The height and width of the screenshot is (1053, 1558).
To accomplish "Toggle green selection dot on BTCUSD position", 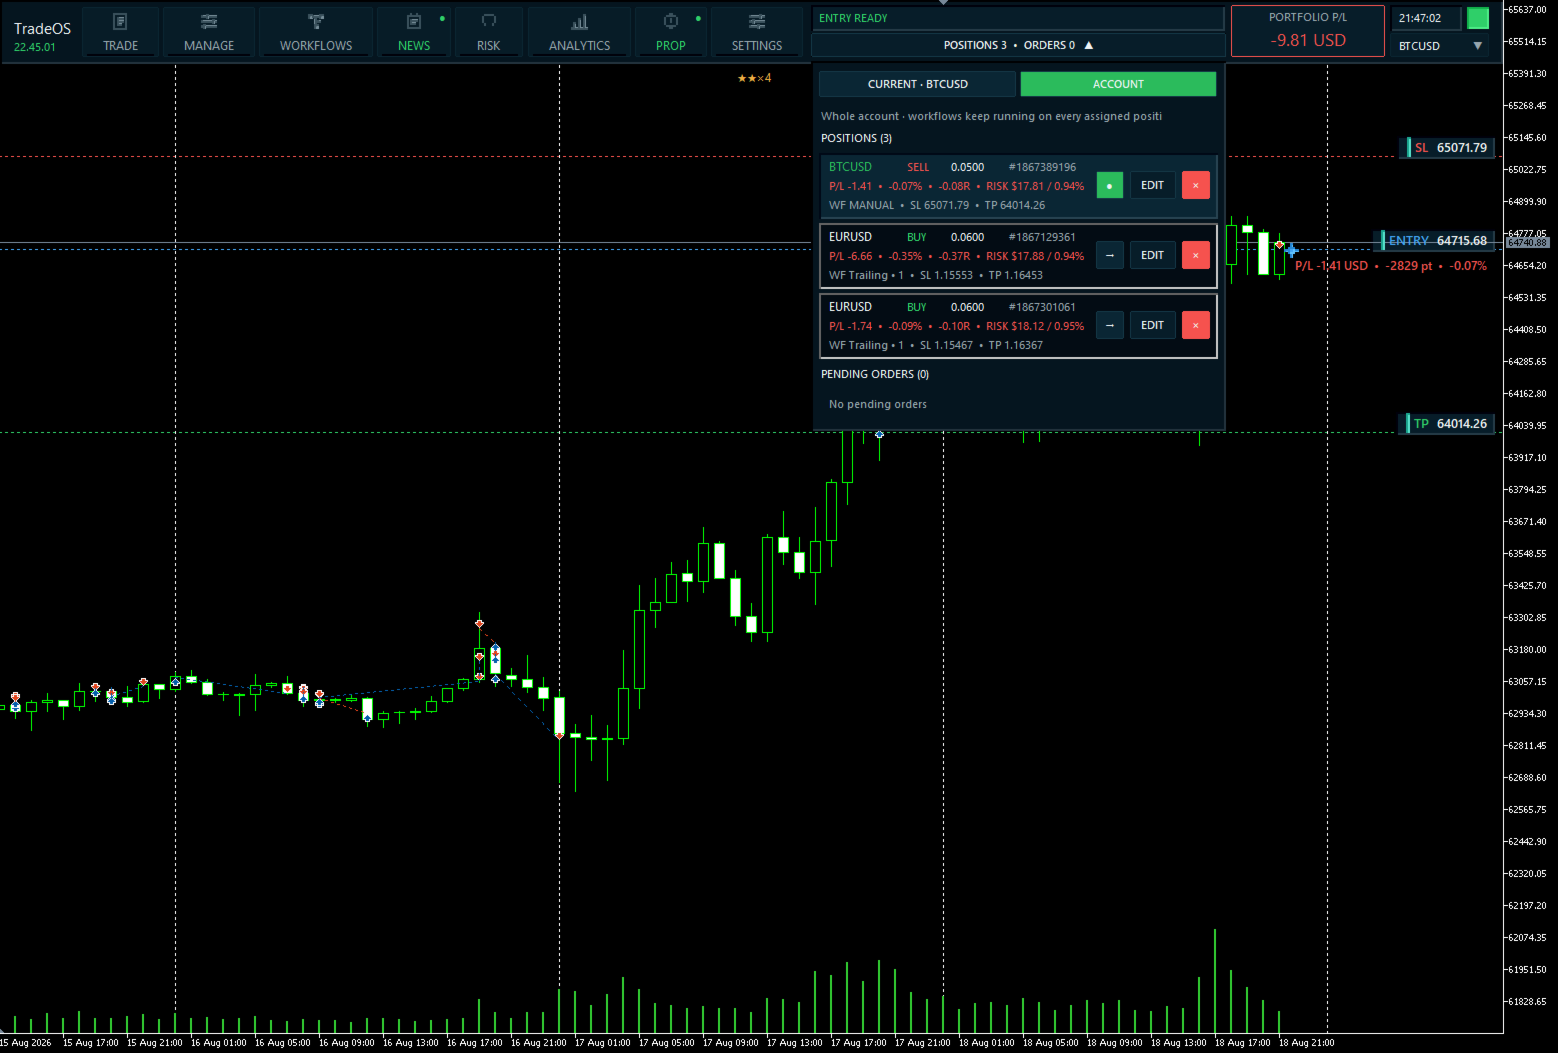I will tap(1110, 185).
